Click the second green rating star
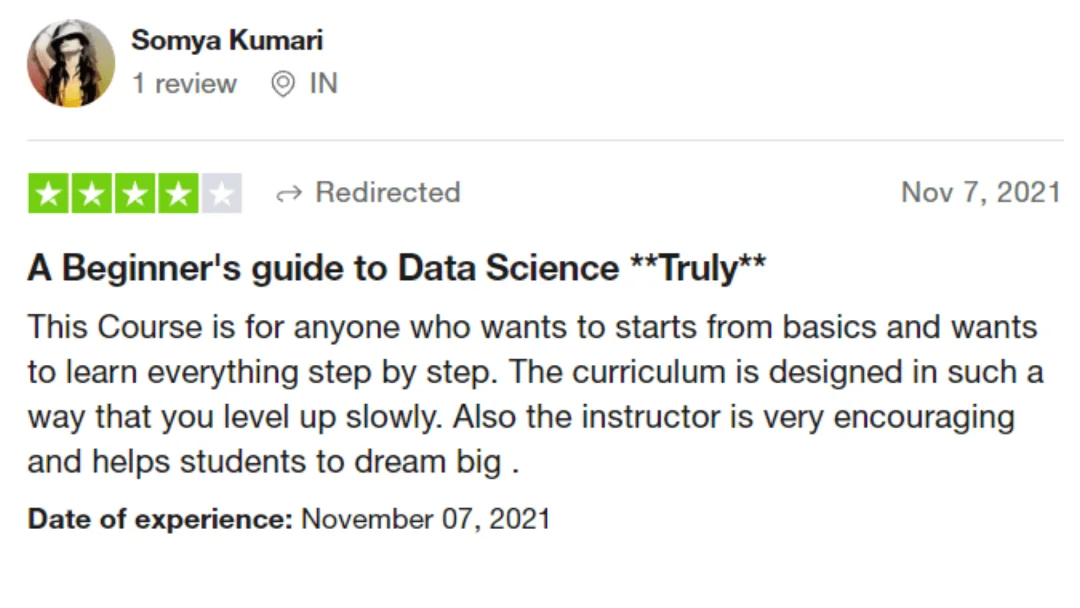The width and height of the screenshot is (1080, 608). coord(92,193)
